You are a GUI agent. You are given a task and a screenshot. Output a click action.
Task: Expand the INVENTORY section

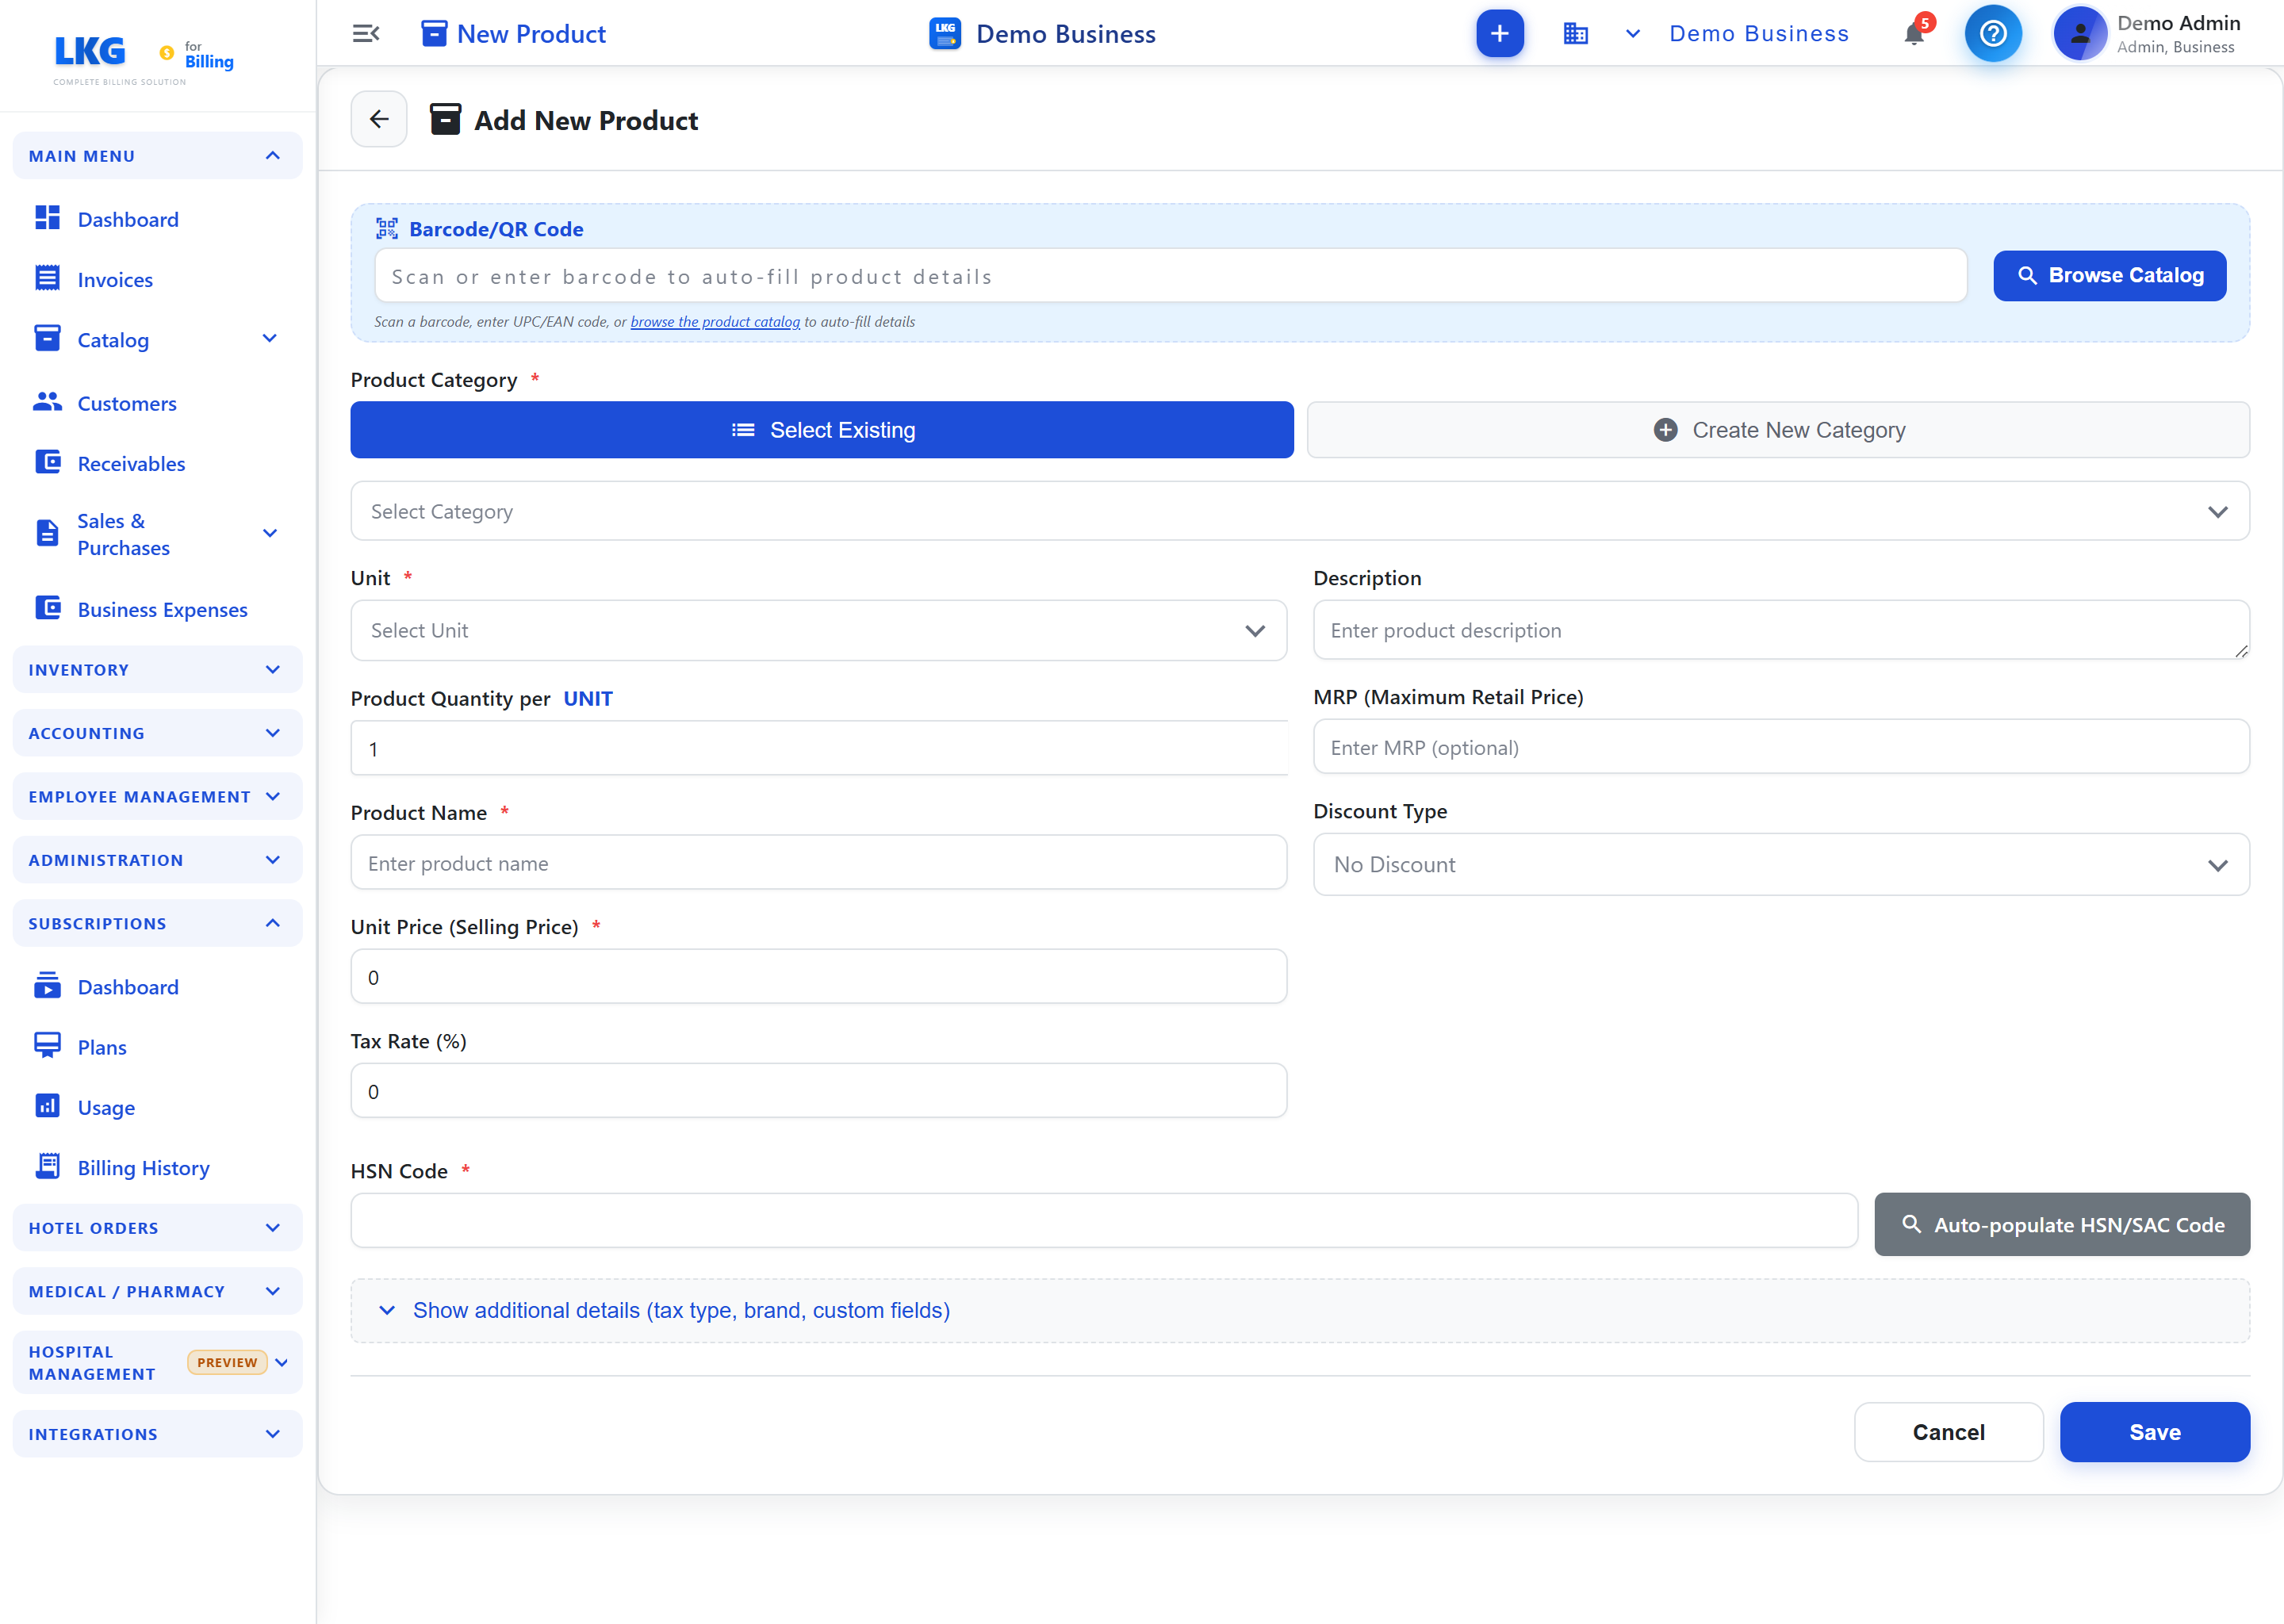[x=157, y=670]
